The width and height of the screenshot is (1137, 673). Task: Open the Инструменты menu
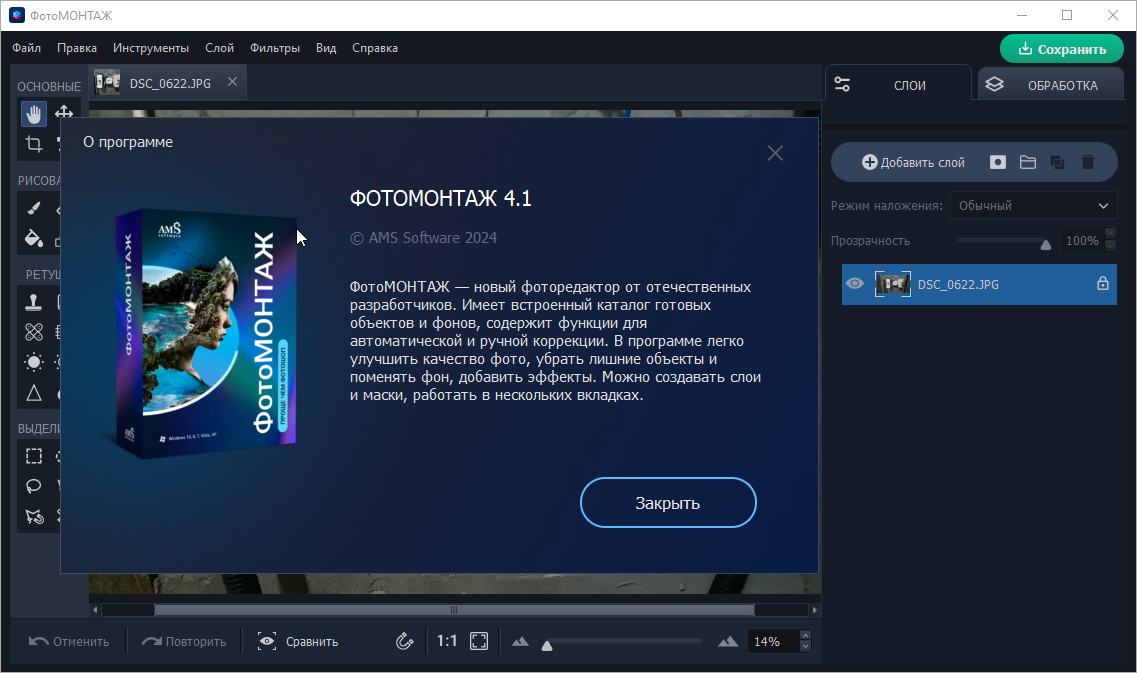pos(151,48)
